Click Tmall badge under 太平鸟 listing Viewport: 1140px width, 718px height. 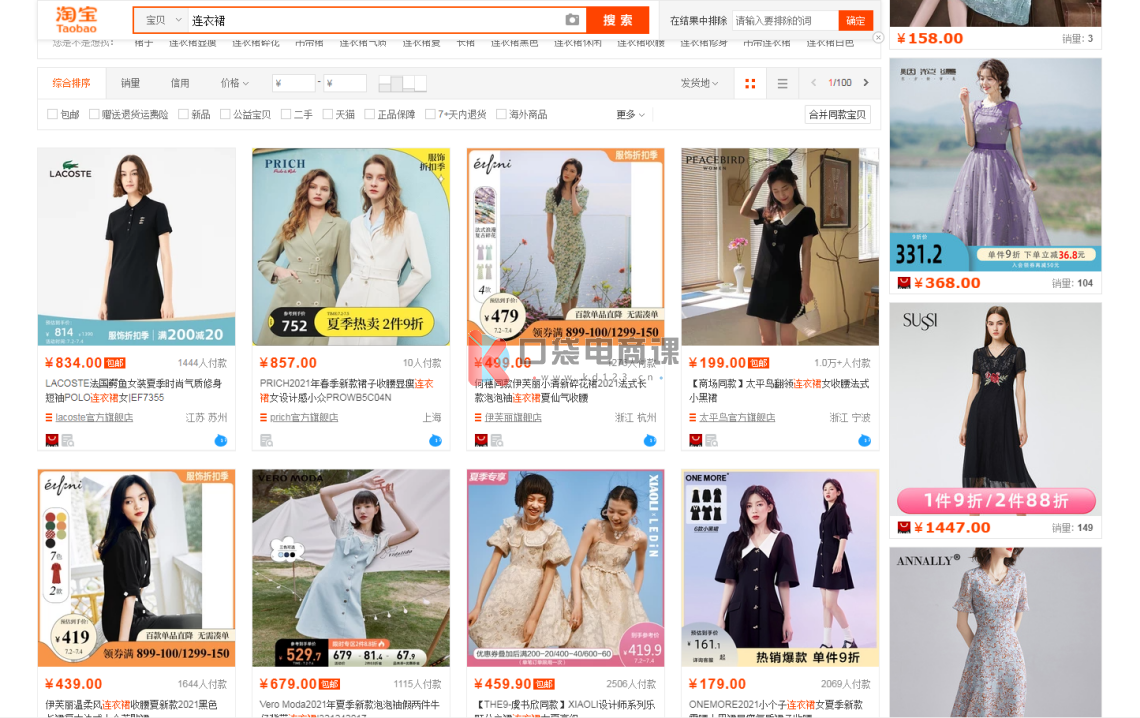tap(695, 440)
